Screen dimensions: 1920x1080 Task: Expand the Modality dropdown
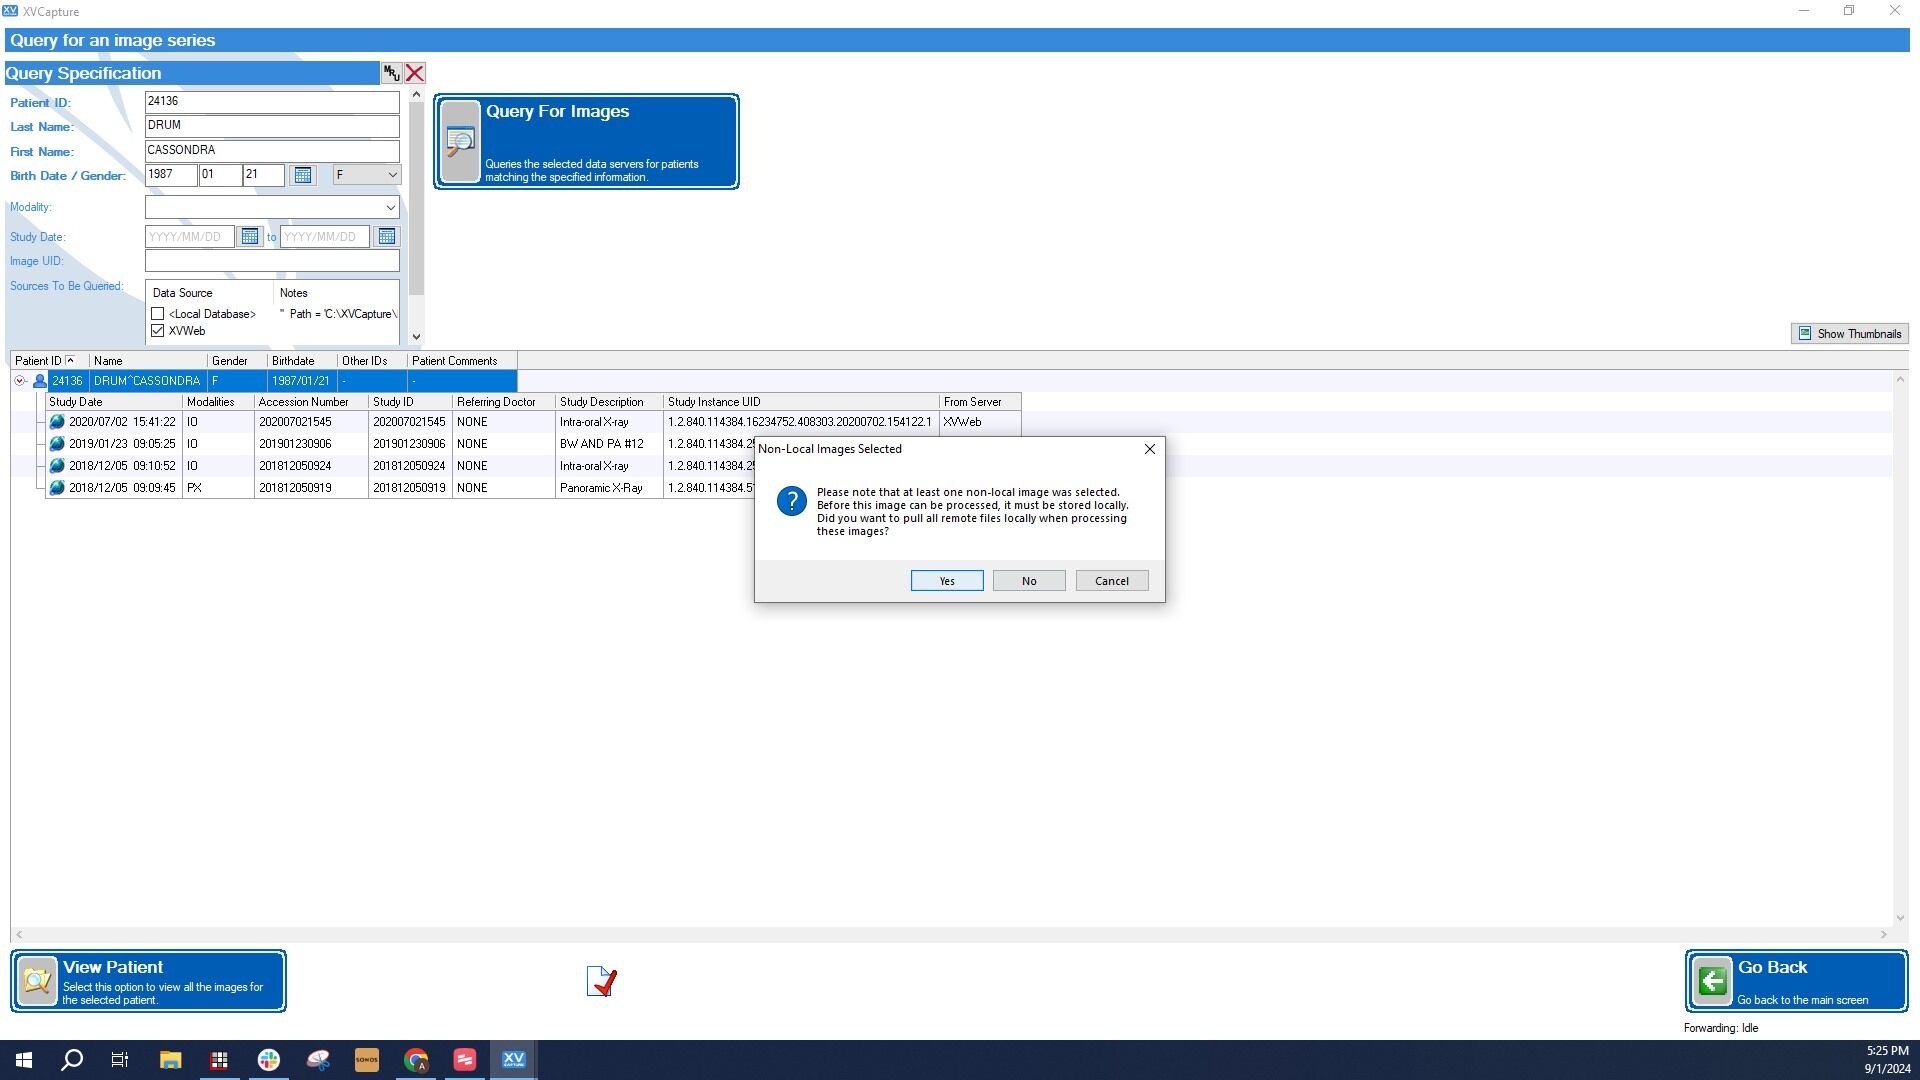click(272, 207)
